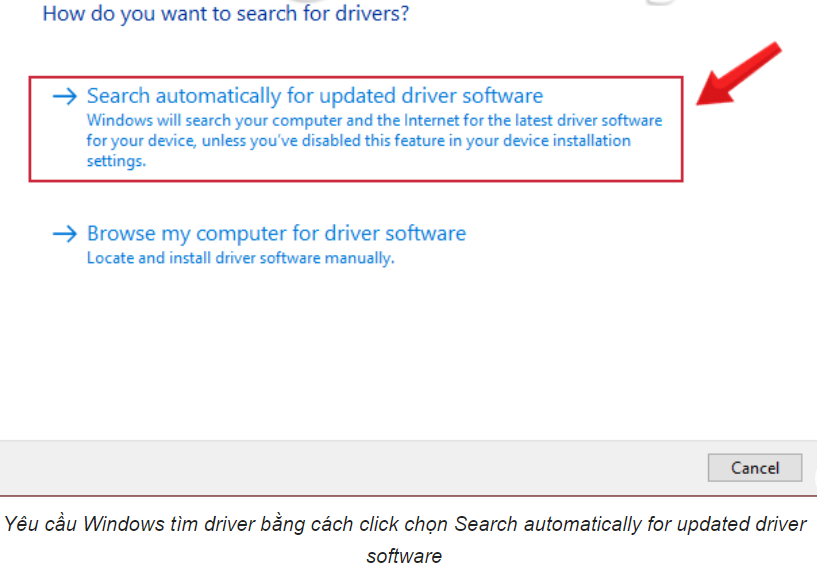817x572 pixels.
Task: Click the Locate and install driver software manually text
Action: click(240, 258)
